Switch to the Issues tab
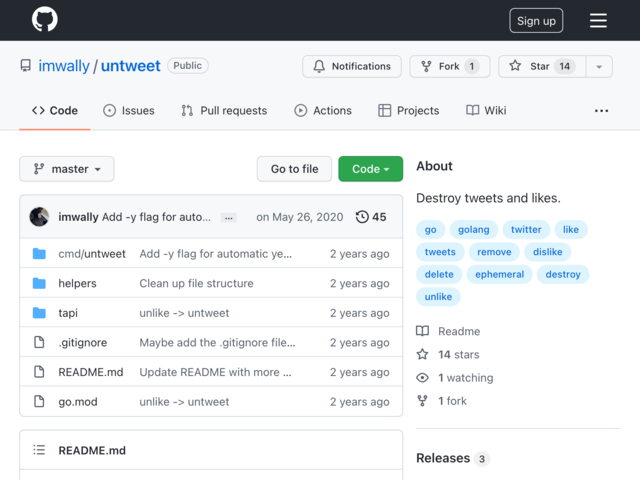The height and width of the screenshot is (480, 640). click(129, 111)
